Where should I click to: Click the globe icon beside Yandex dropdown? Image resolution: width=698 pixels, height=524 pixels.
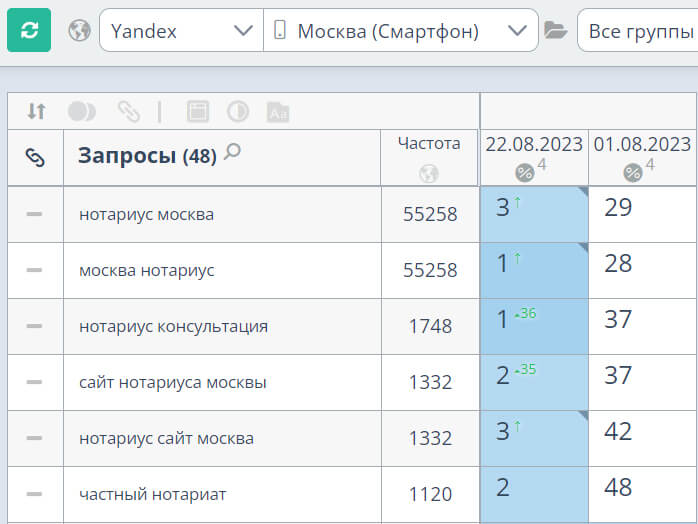pyautogui.click(x=80, y=31)
